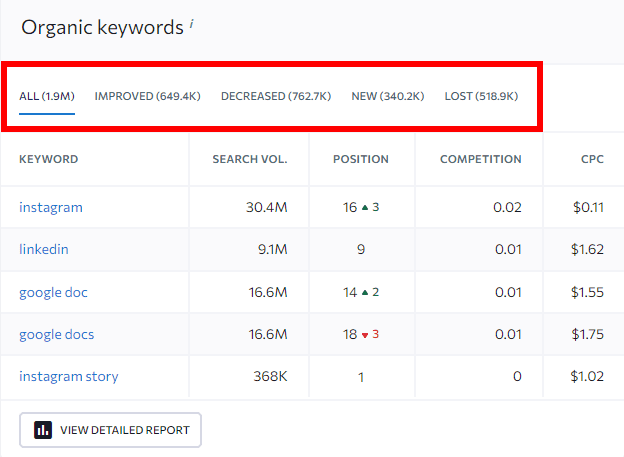The height and width of the screenshot is (457, 624).
Task: Open the LOST (518.9K) tab
Action: 482,96
